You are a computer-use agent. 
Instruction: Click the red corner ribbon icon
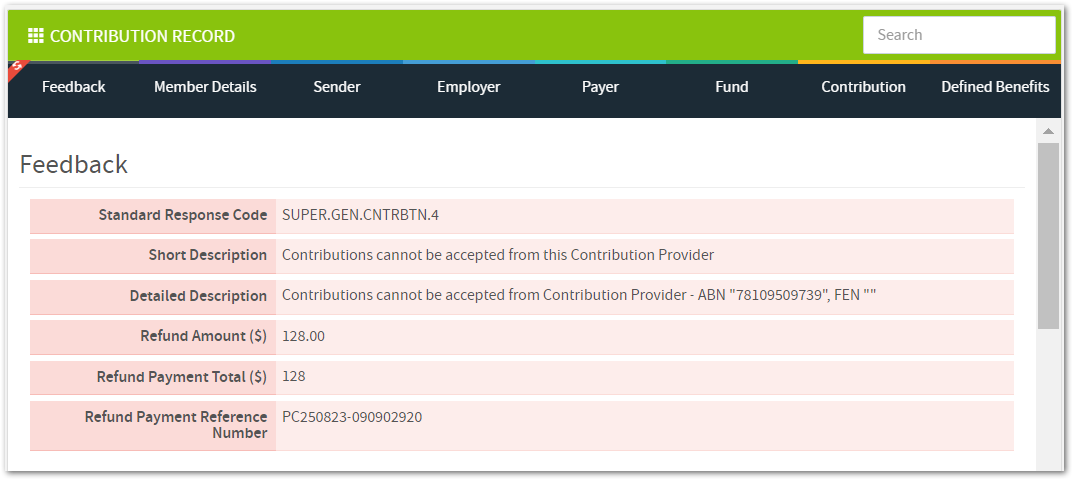point(16,68)
